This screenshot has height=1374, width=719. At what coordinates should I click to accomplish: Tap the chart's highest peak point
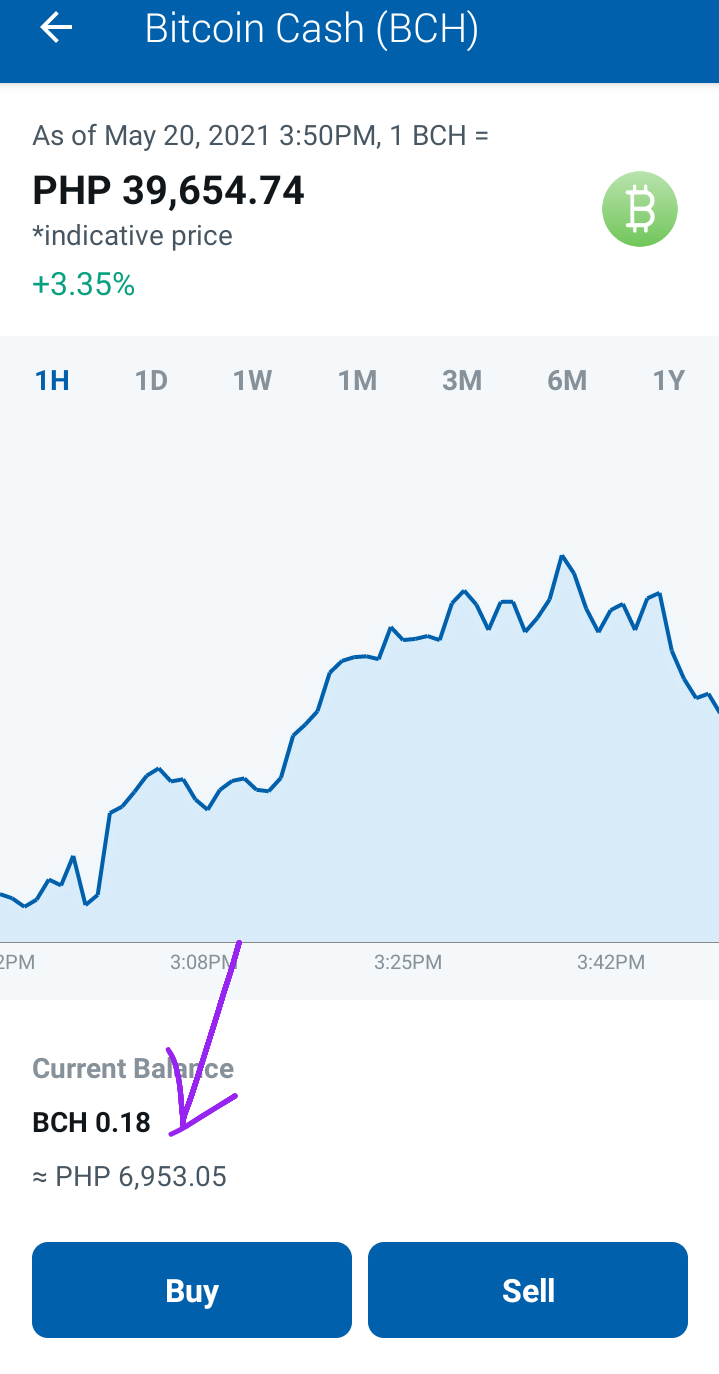[x=562, y=556]
